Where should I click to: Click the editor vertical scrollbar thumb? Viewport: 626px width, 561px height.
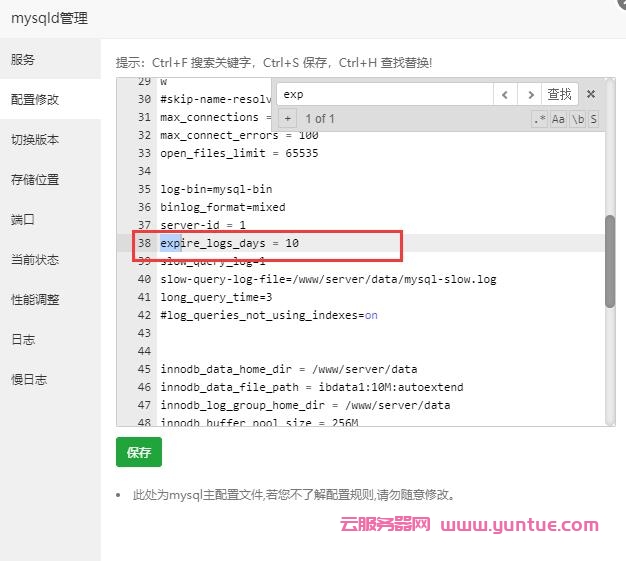[610, 260]
